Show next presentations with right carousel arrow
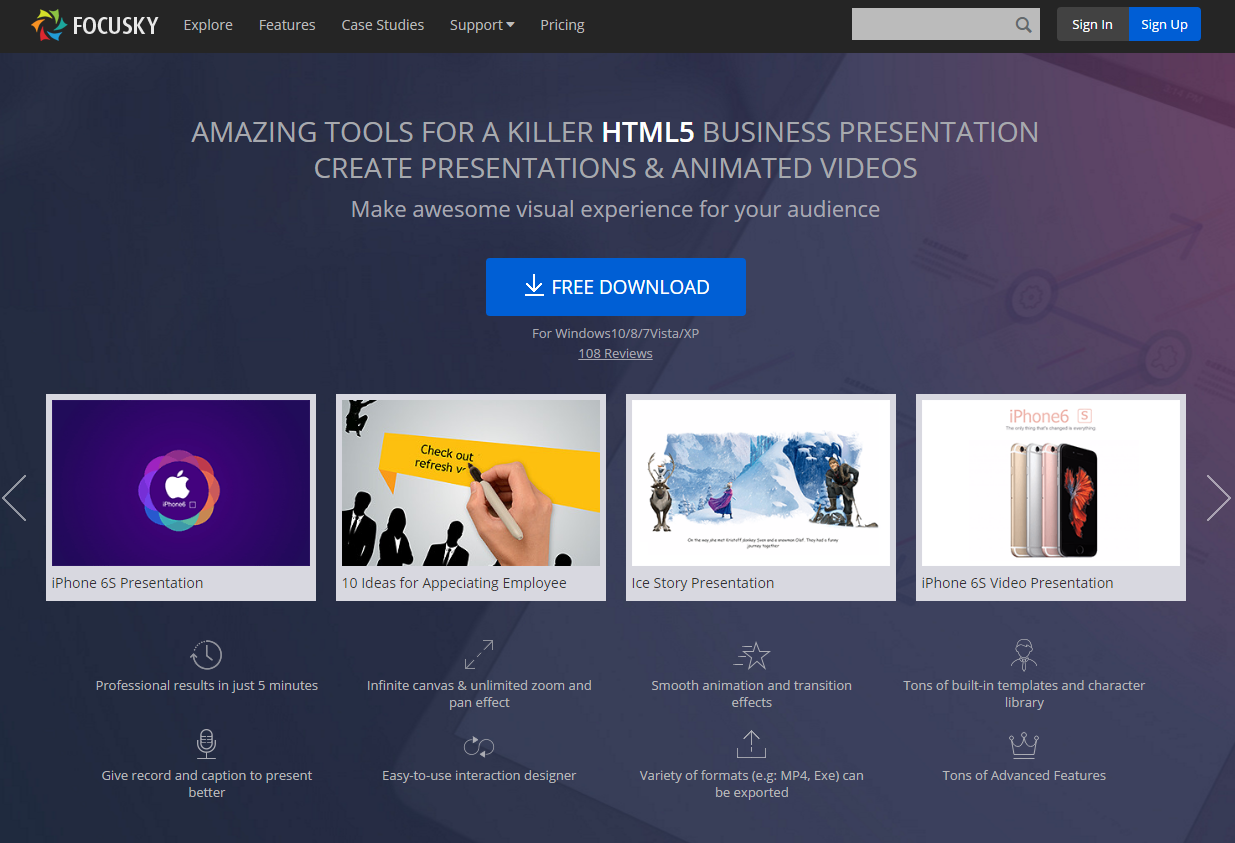The image size is (1235, 843). pyautogui.click(x=1218, y=498)
